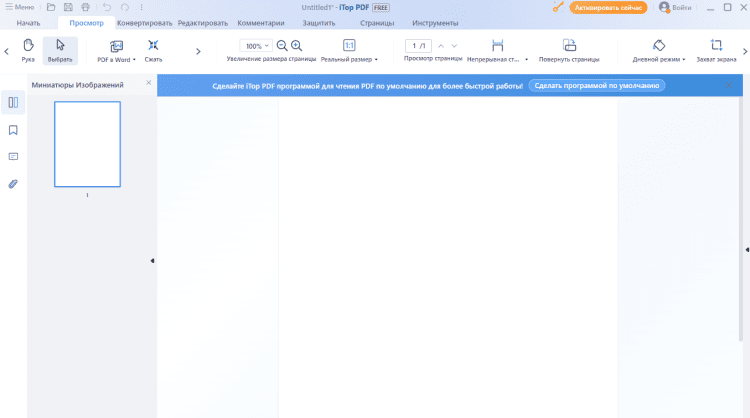
Task: Toggle Реальный размер 1:1 view
Action: (349, 46)
